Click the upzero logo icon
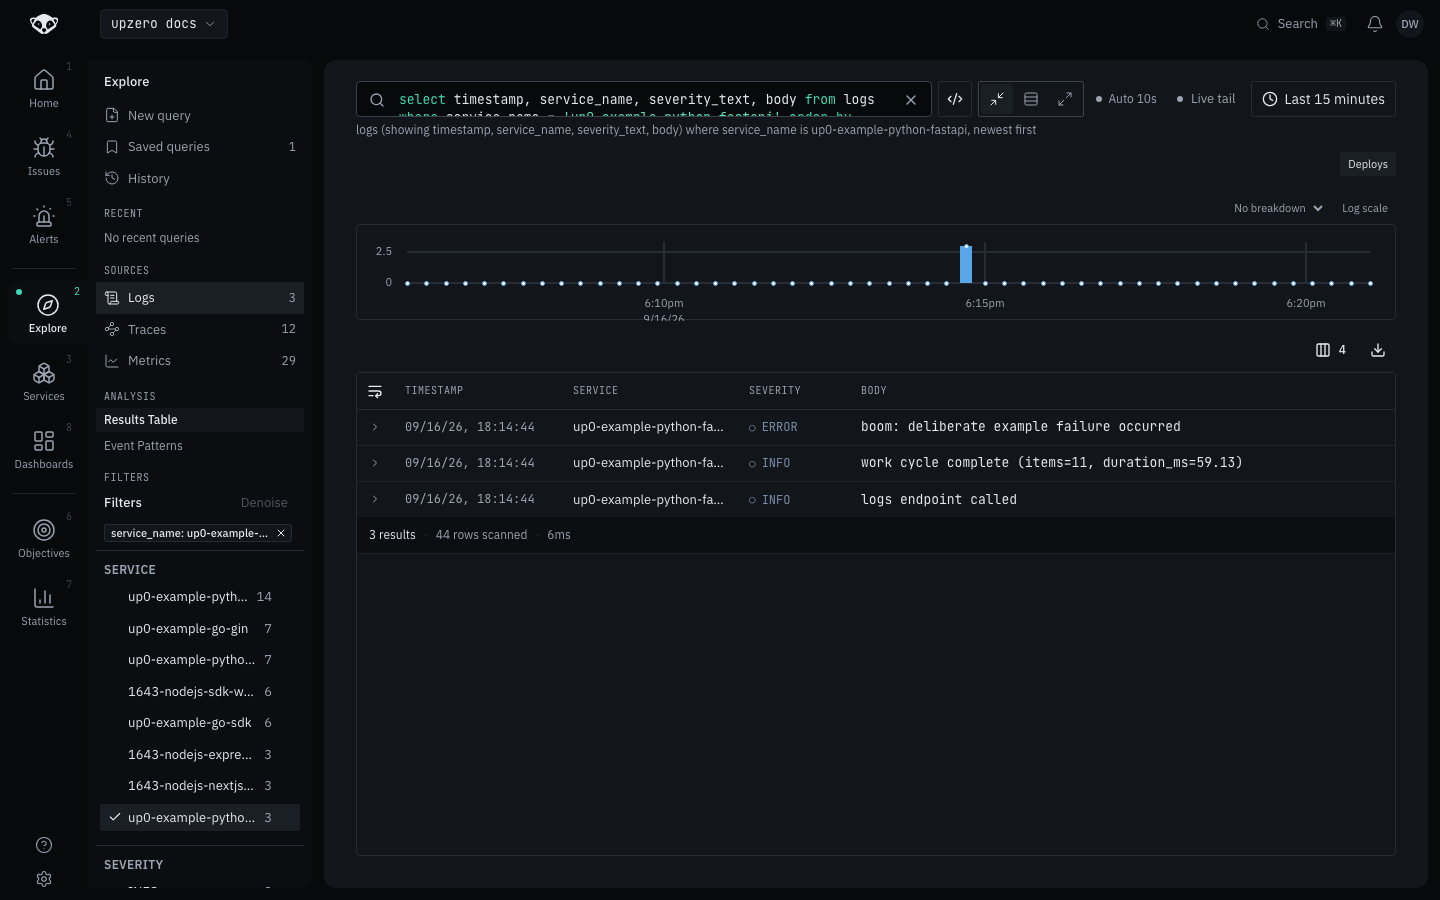The width and height of the screenshot is (1440, 900). point(44,24)
